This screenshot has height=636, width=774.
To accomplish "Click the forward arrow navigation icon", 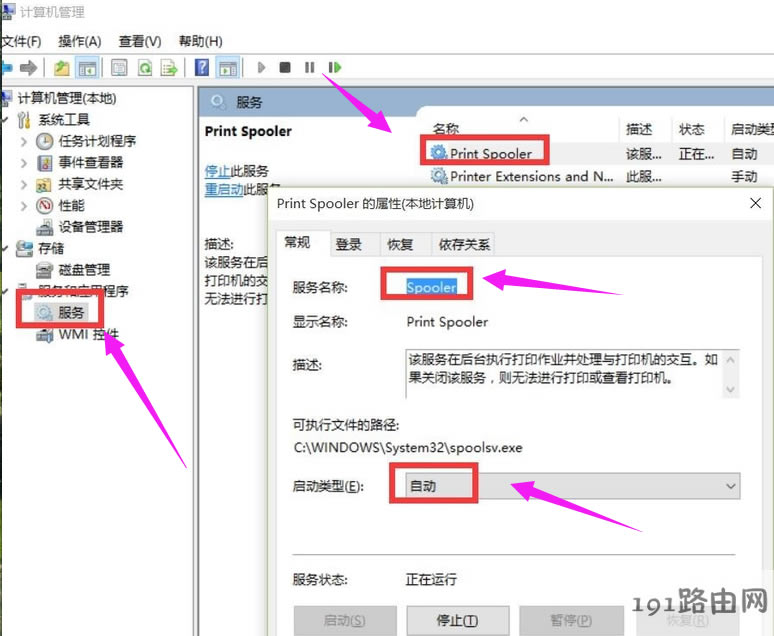I will click(x=29, y=68).
